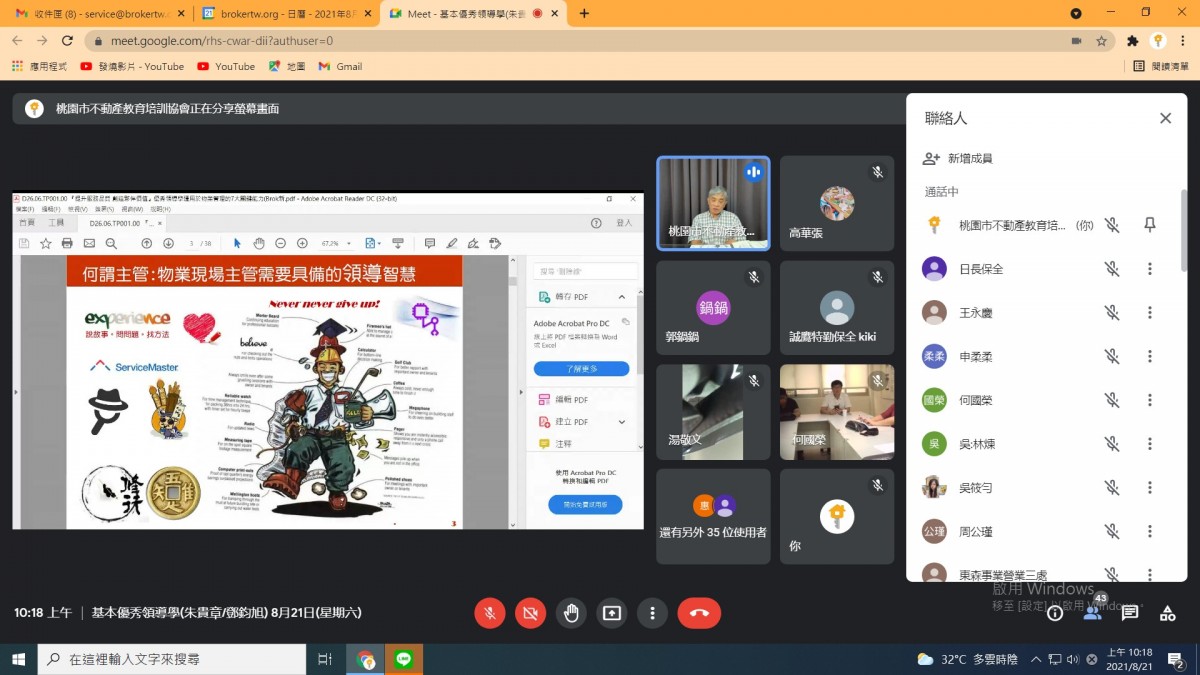
Task: Toggle the camera in the call controls
Action: [531, 613]
